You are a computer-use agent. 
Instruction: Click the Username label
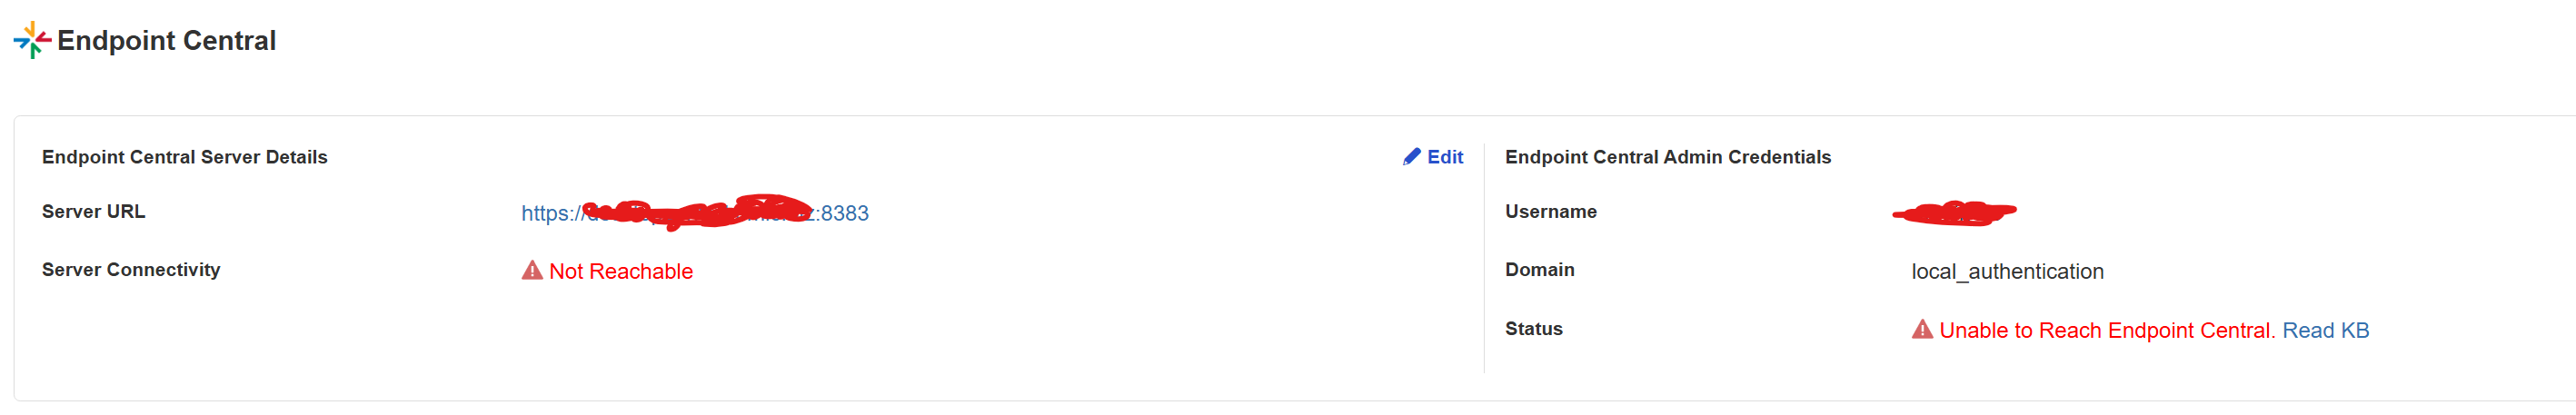1550,211
